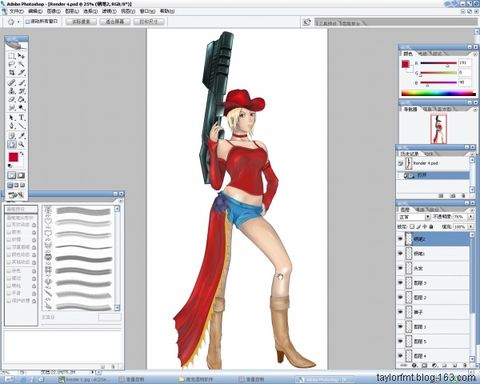Viewport: 480px width, 384px height.
Task: Toggle visibility of the 裤子 layer
Action: click(400, 312)
